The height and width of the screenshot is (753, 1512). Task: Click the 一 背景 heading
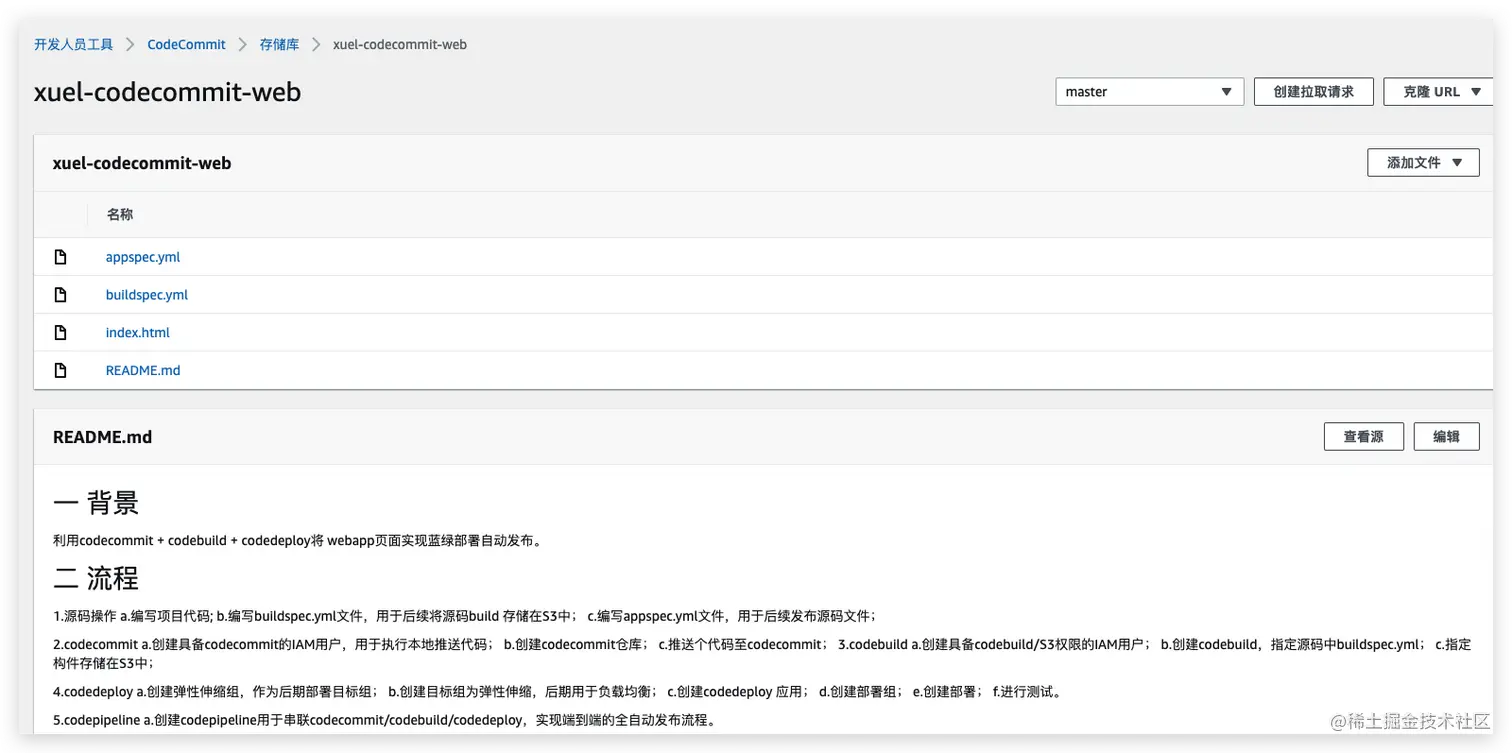96,503
